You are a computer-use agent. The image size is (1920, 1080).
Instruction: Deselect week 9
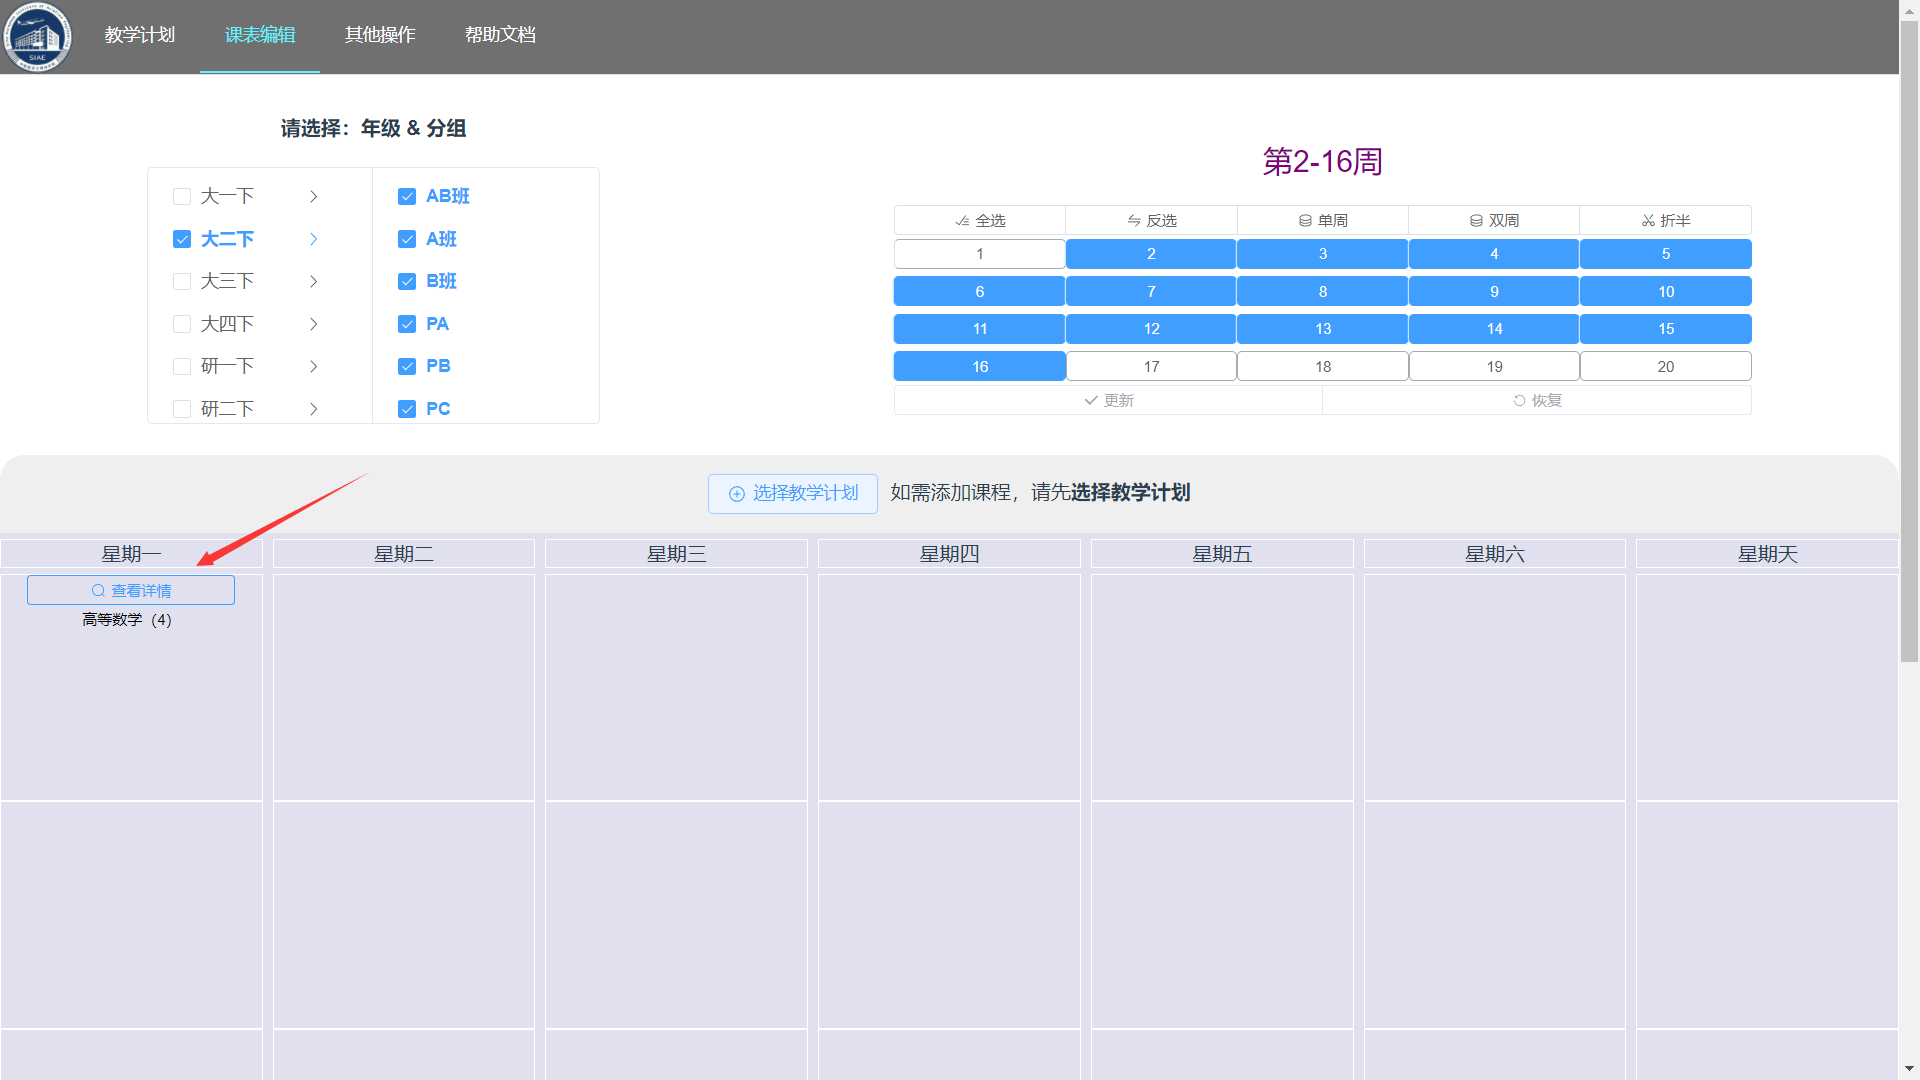pyautogui.click(x=1494, y=291)
